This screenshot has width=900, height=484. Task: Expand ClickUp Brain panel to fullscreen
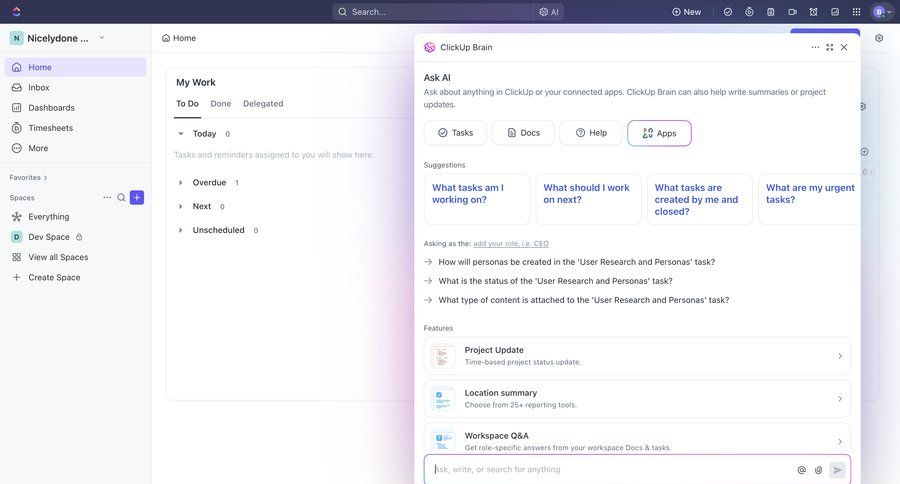(829, 47)
